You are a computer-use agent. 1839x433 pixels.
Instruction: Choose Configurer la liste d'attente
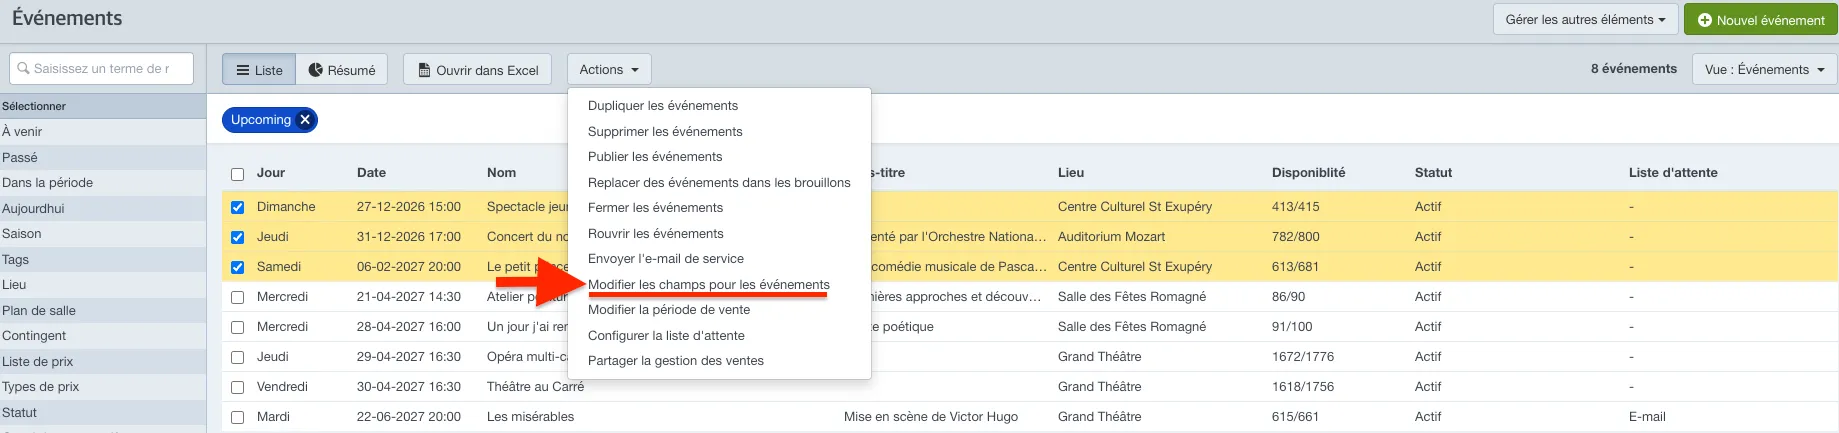[x=666, y=335]
